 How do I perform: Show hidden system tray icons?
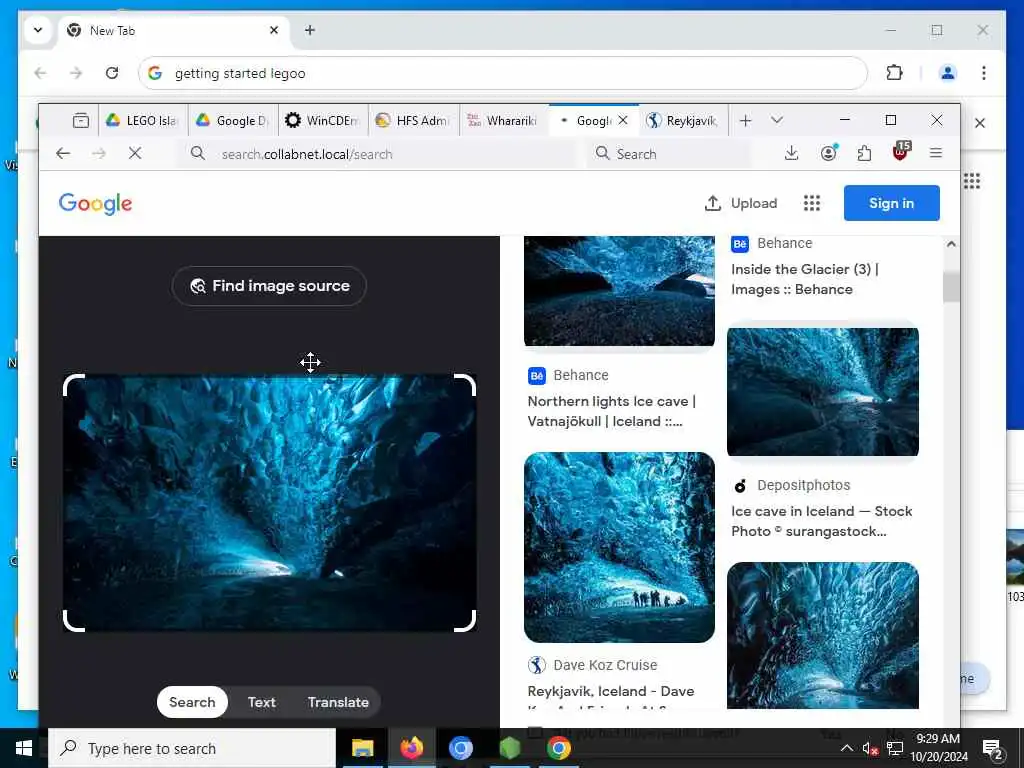[x=846, y=748]
